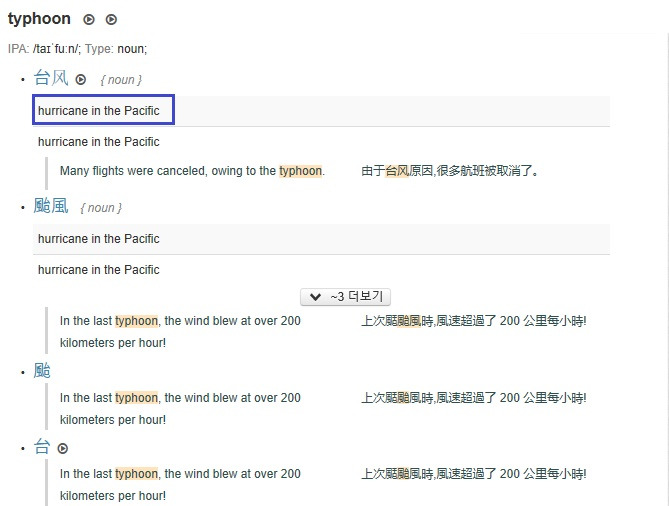Click the 'Type: noun;' text

click(116, 49)
